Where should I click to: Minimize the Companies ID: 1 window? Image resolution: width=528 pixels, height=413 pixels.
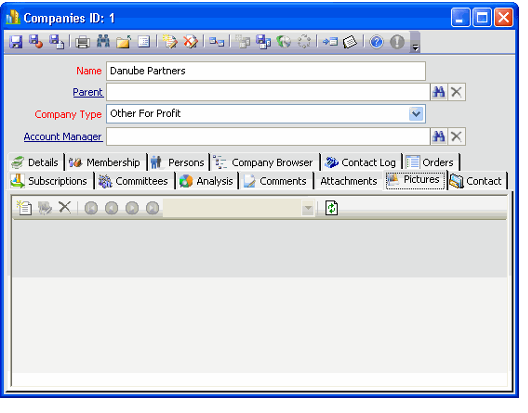click(x=460, y=17)
